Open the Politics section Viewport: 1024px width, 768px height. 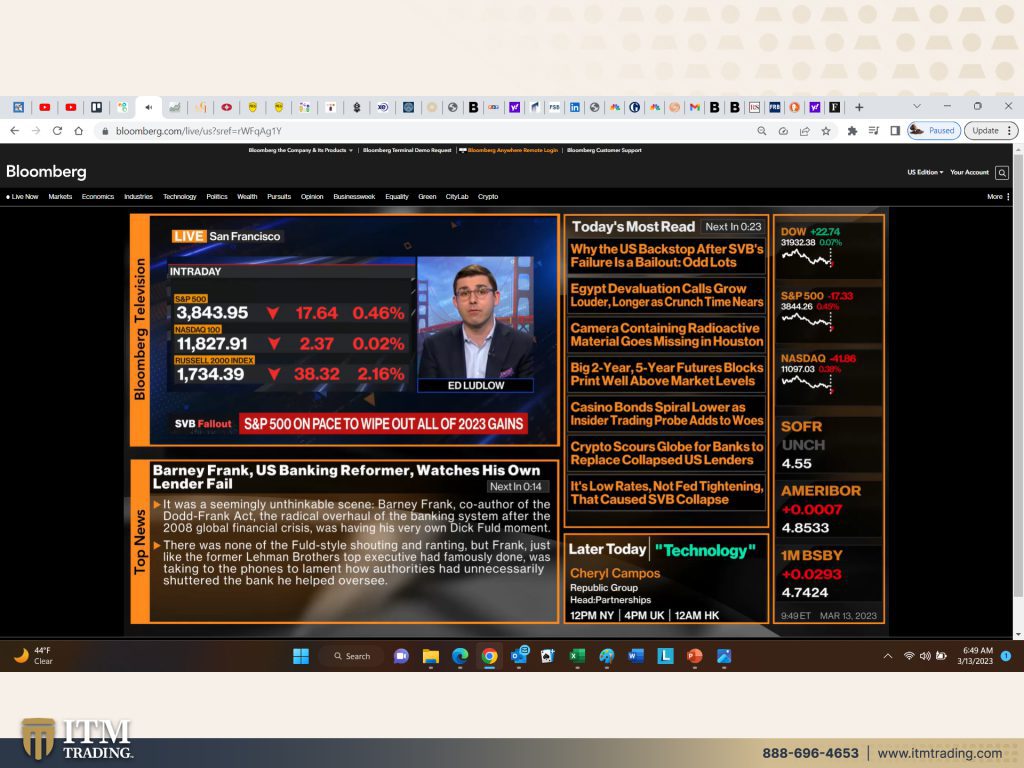[x=217, y=197]
